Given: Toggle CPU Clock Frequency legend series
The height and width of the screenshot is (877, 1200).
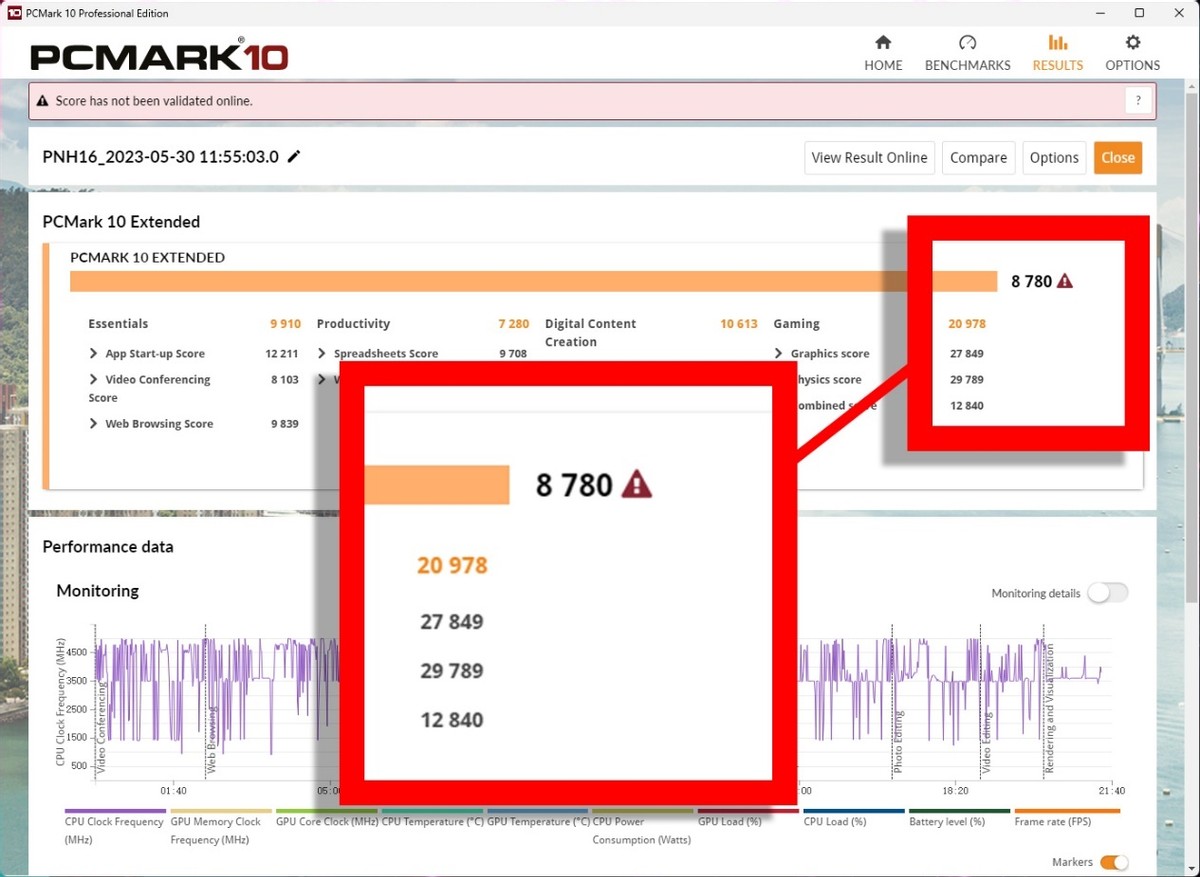Looking at the screenshot, I should click(x=114, y=826).
